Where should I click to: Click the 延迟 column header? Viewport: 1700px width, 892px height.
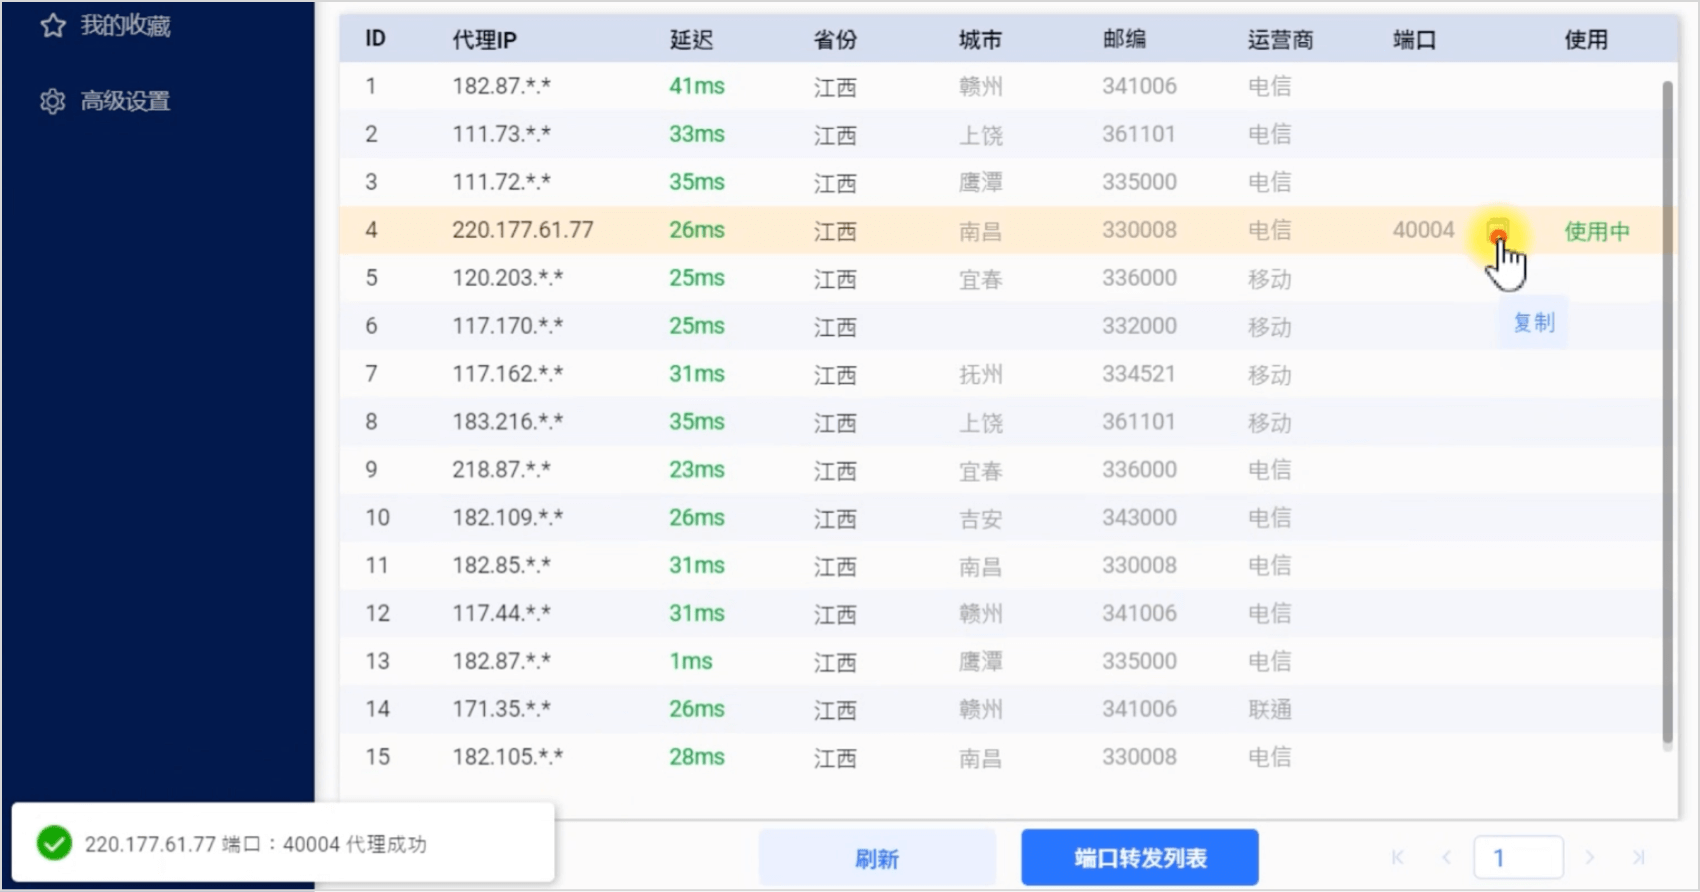point(691,39)
